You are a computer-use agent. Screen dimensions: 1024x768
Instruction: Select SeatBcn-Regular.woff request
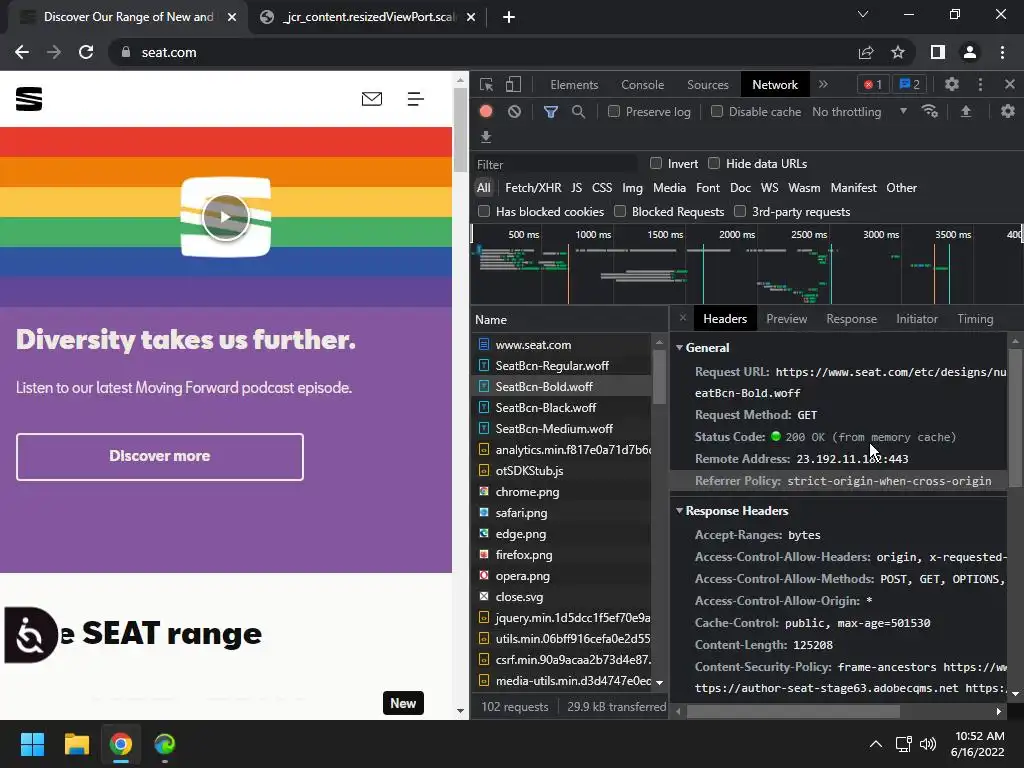pos(561,366)
